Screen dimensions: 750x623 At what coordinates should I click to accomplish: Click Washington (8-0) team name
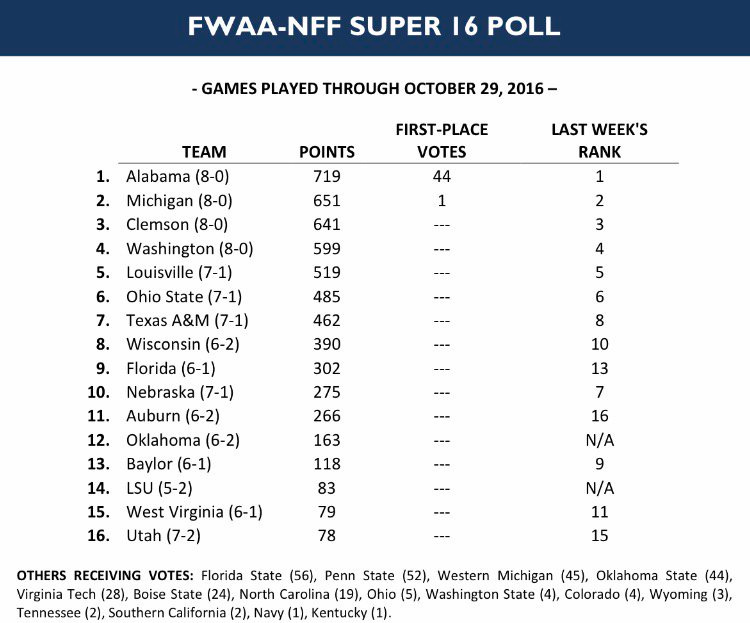[x=189, y=249]
